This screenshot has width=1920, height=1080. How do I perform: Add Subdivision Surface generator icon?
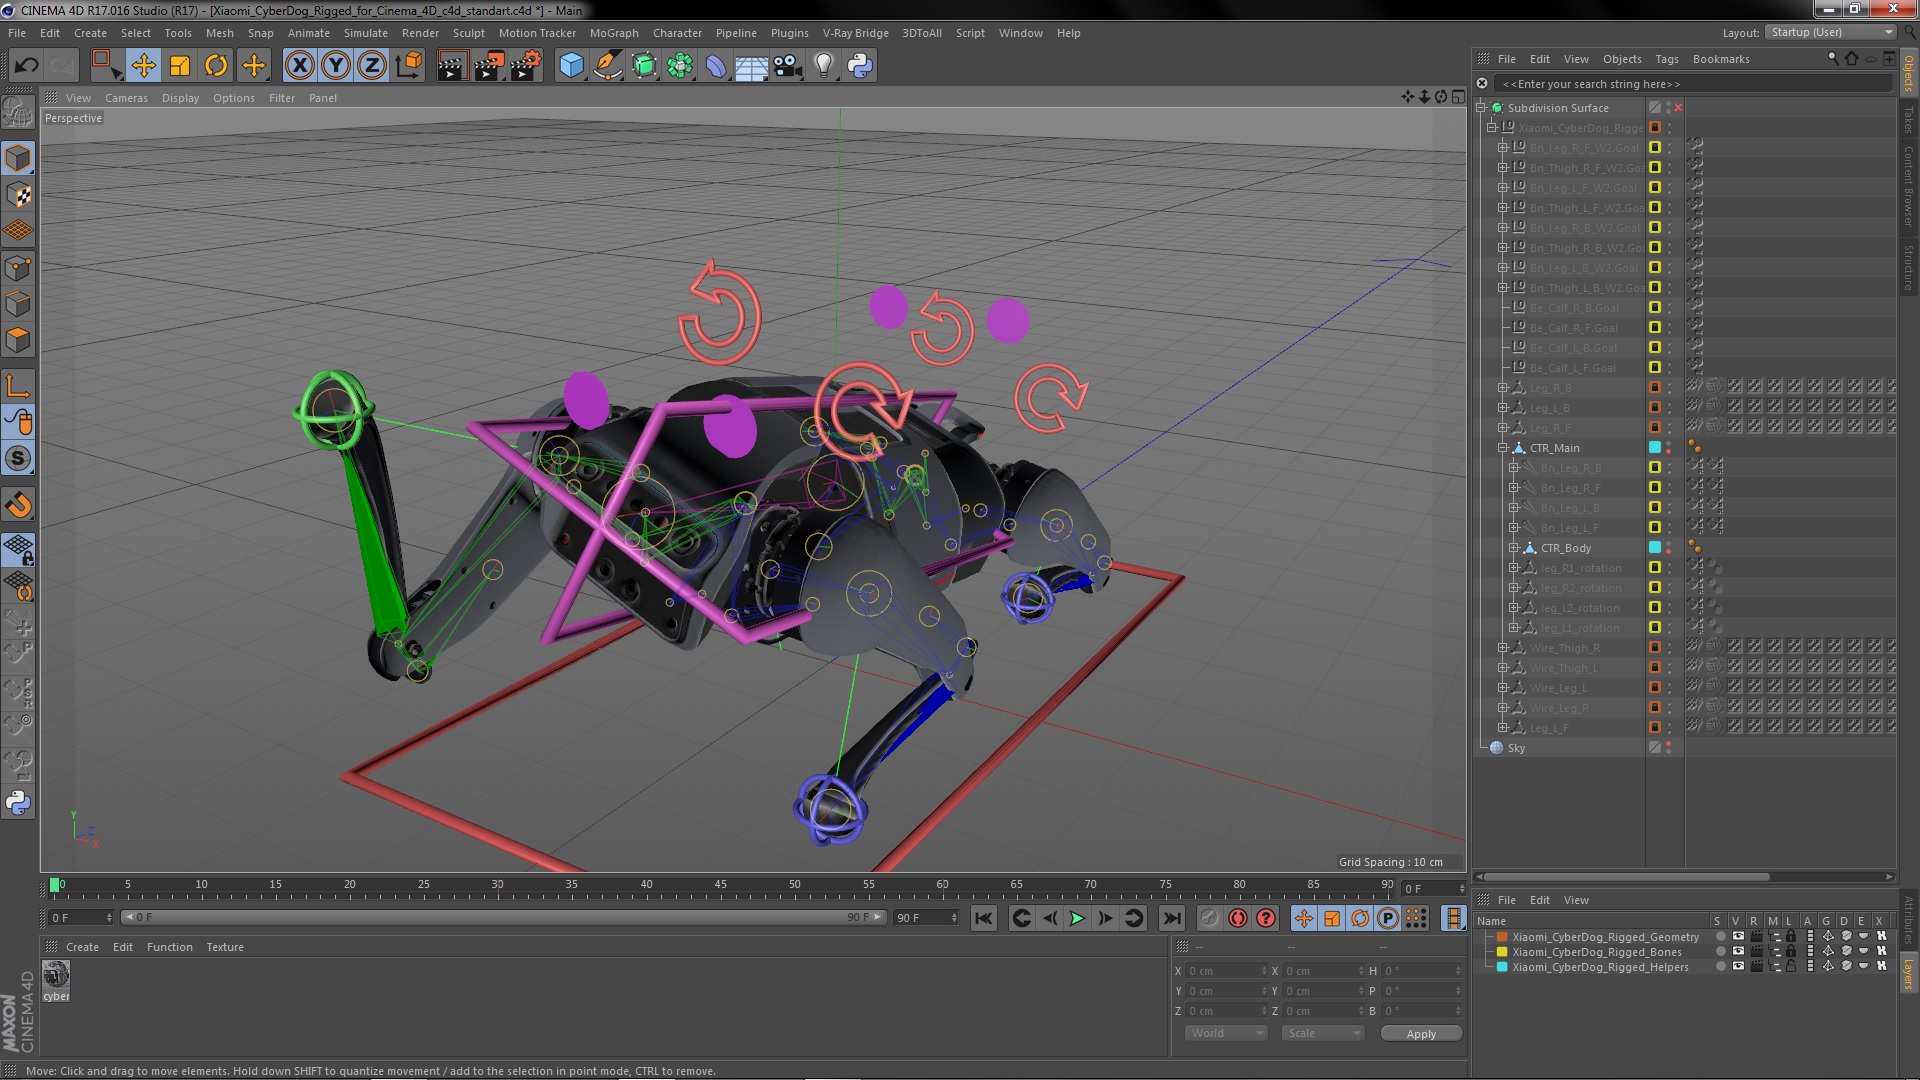644,66
